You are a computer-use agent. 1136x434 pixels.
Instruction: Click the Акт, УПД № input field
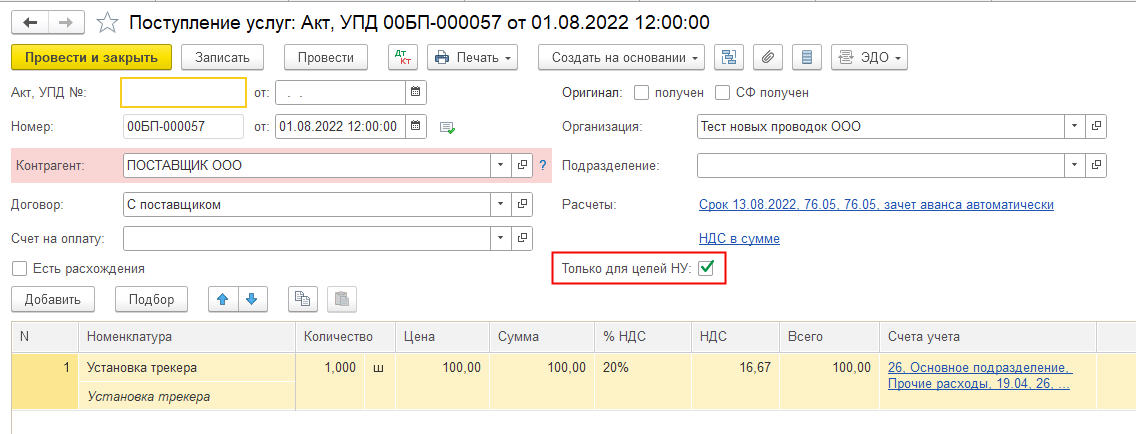click(183, 93)
